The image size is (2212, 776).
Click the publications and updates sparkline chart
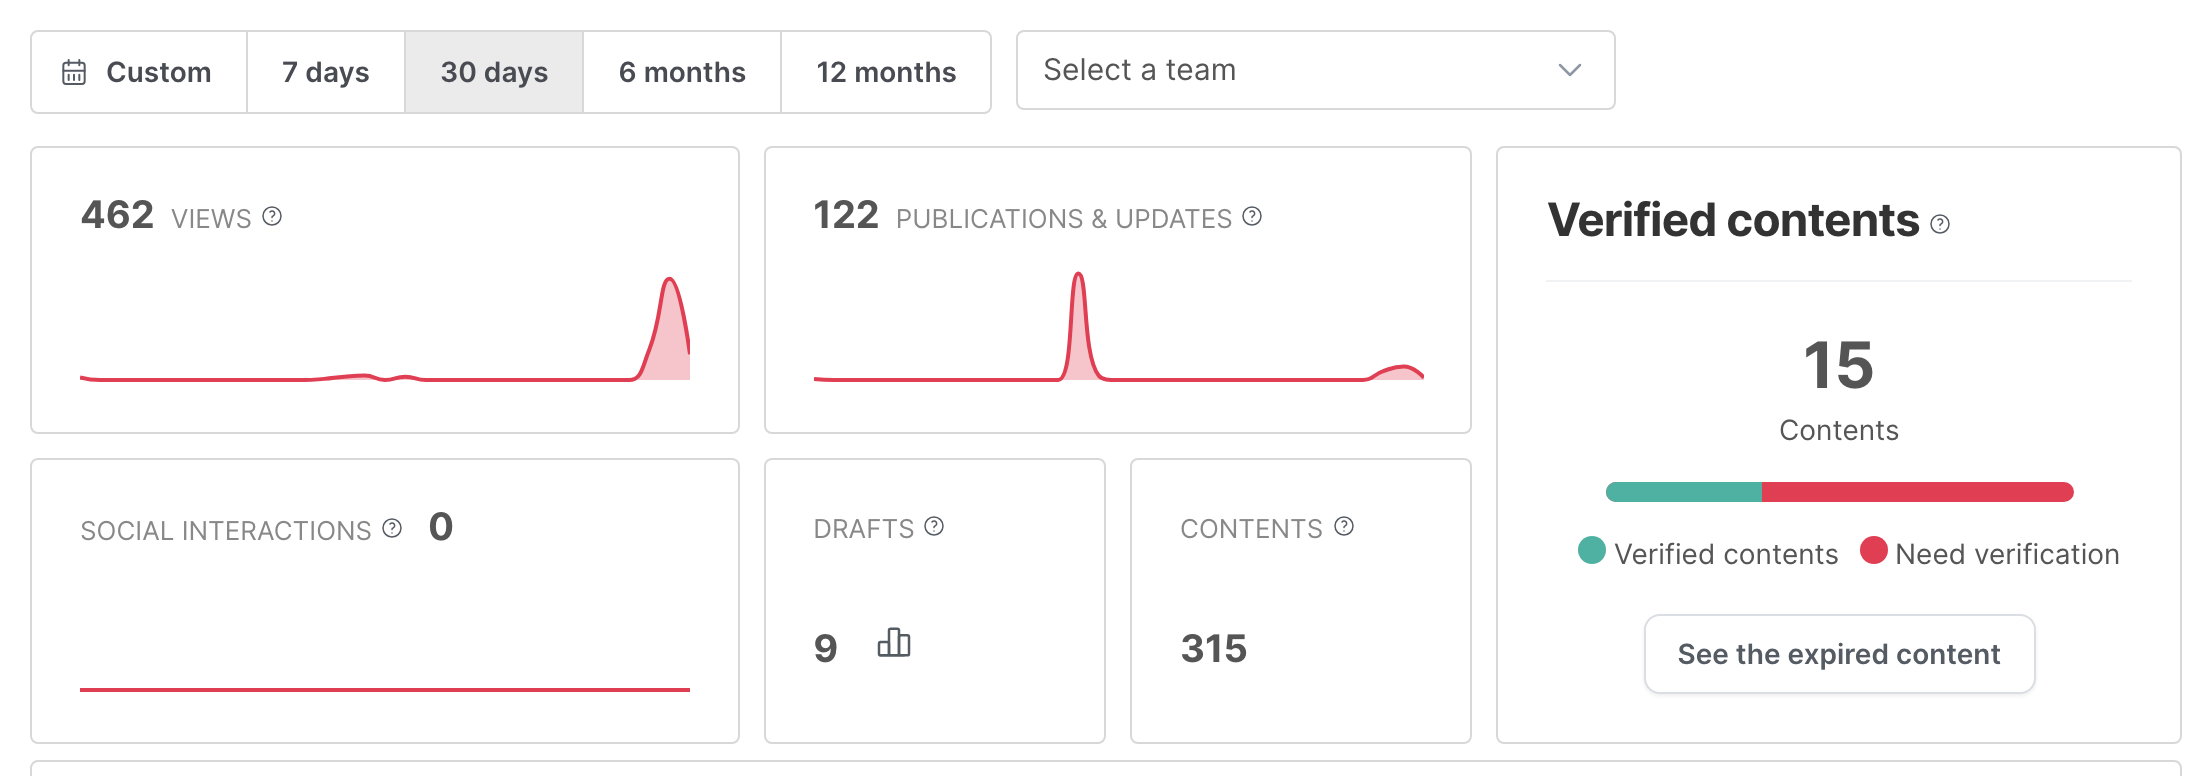pyautogui.click(x=1119, y=326)
